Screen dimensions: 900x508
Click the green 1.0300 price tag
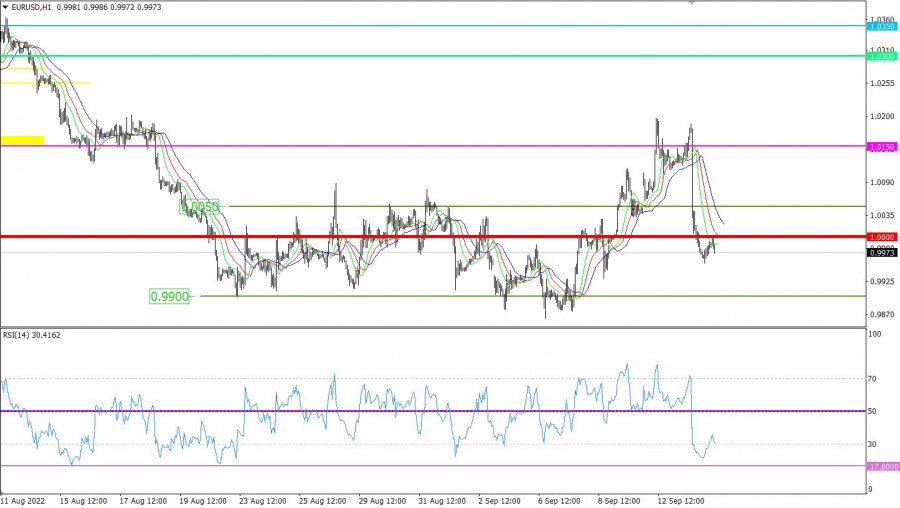pyautogui.click(x=881, y=57)
